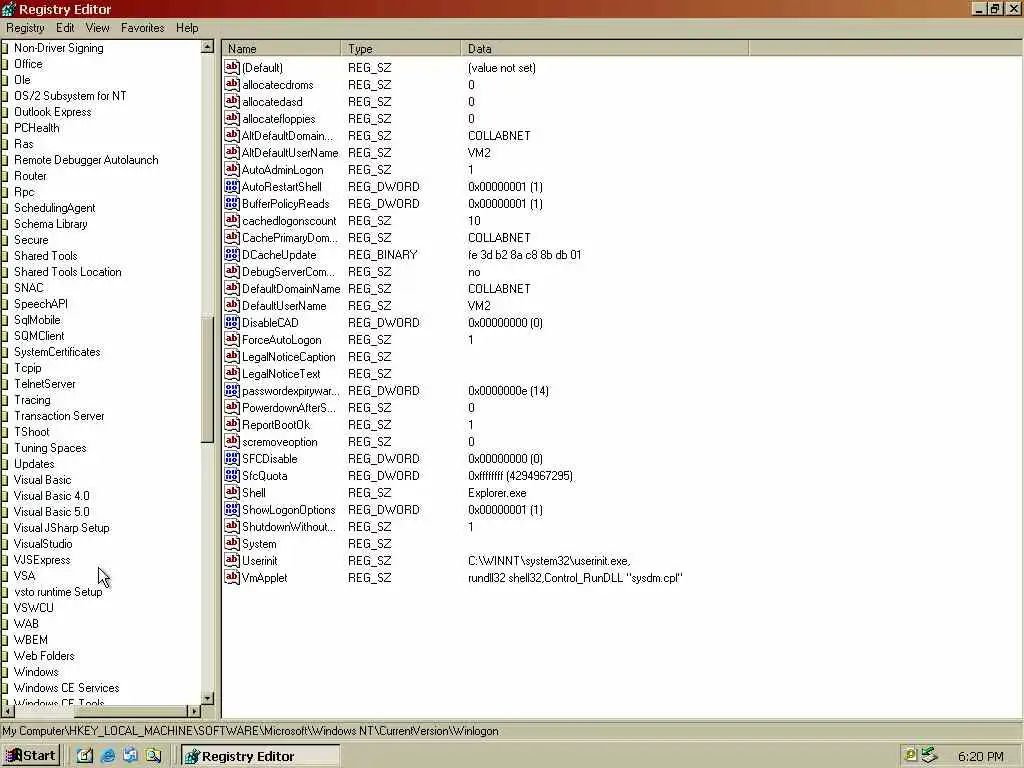Select the Windows CE Services key
Viewport: 1024px width, 768px height.
click(x=67, y=688)
